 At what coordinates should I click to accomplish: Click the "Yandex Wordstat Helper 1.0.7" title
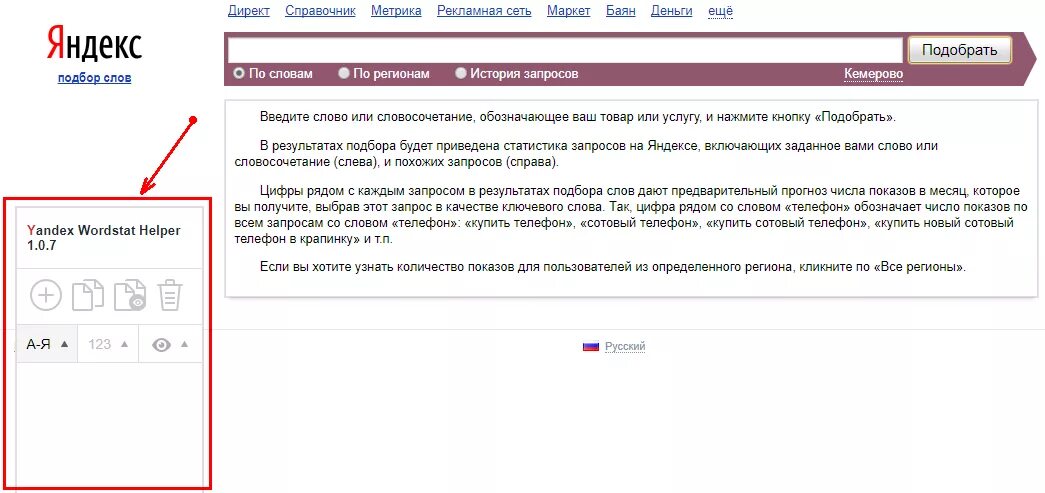point(103,238)
